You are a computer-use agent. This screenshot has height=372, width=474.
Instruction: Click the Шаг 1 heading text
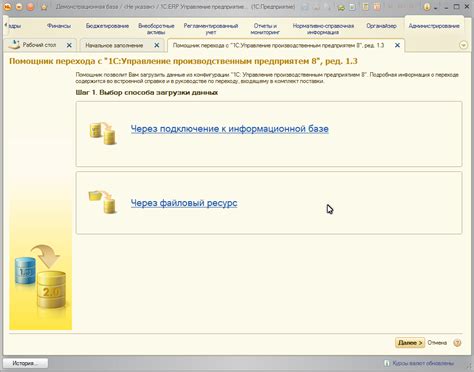click(x=147, y=92)
